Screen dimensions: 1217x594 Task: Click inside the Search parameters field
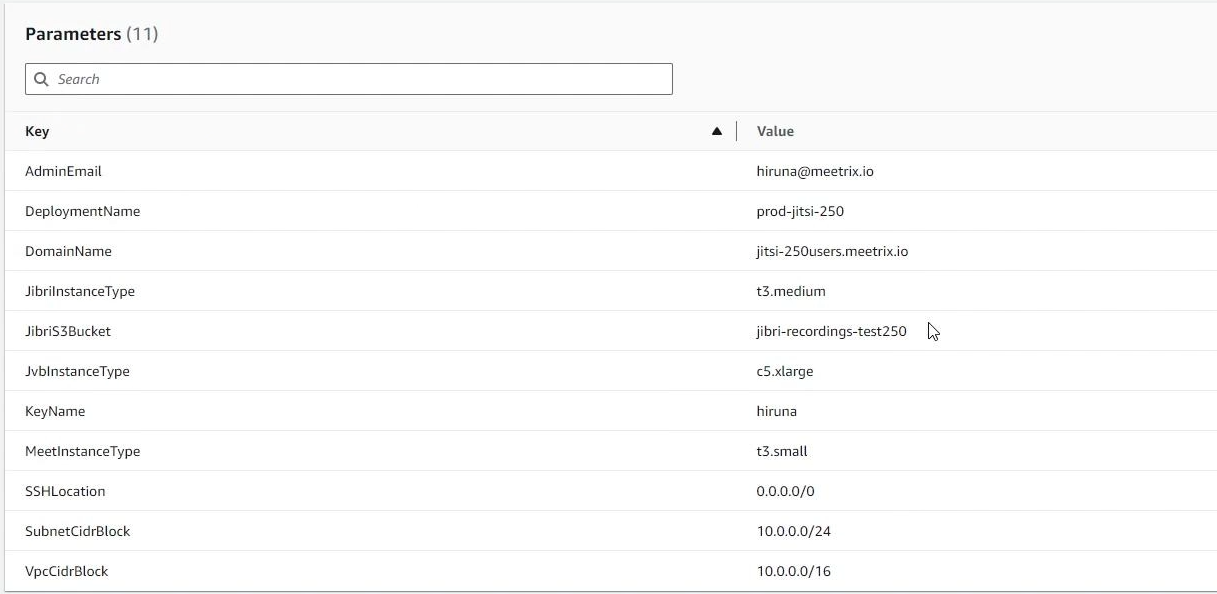tap(349, 78)
